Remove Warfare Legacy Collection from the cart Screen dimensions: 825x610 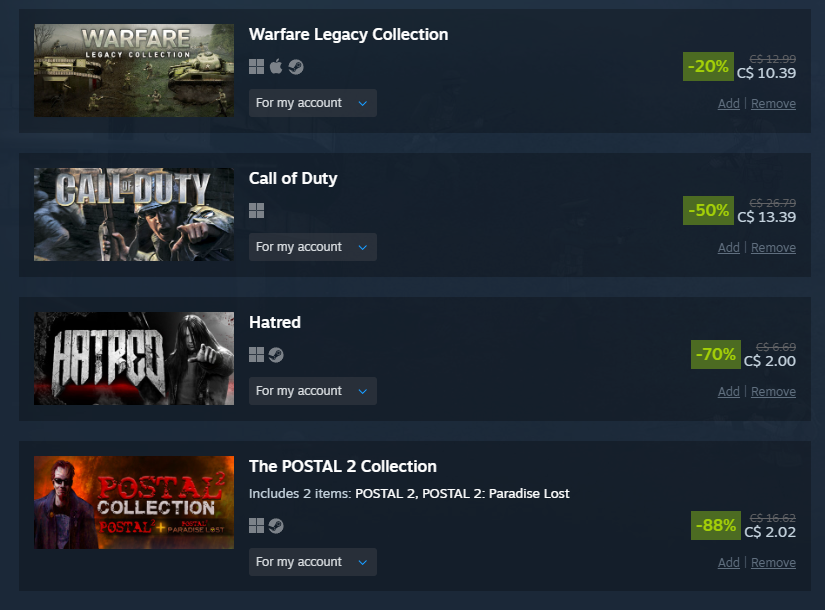[773, 104]
